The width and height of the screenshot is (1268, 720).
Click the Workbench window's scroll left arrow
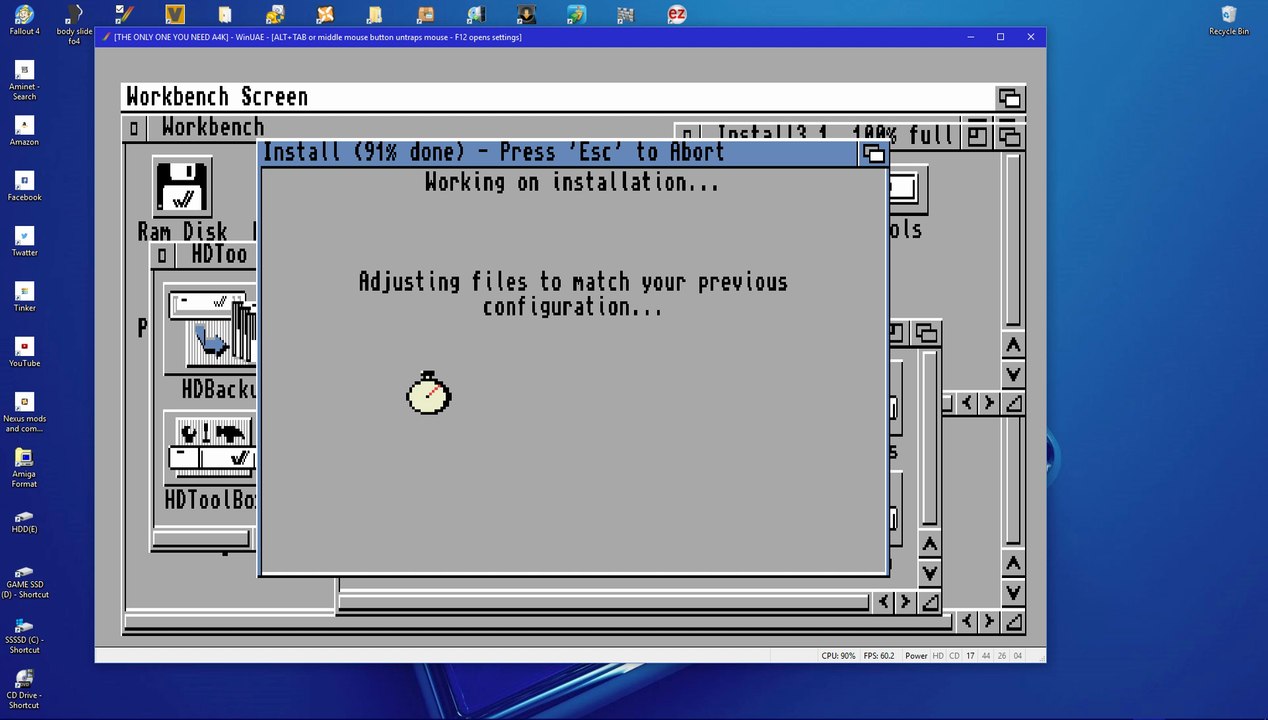966,621
